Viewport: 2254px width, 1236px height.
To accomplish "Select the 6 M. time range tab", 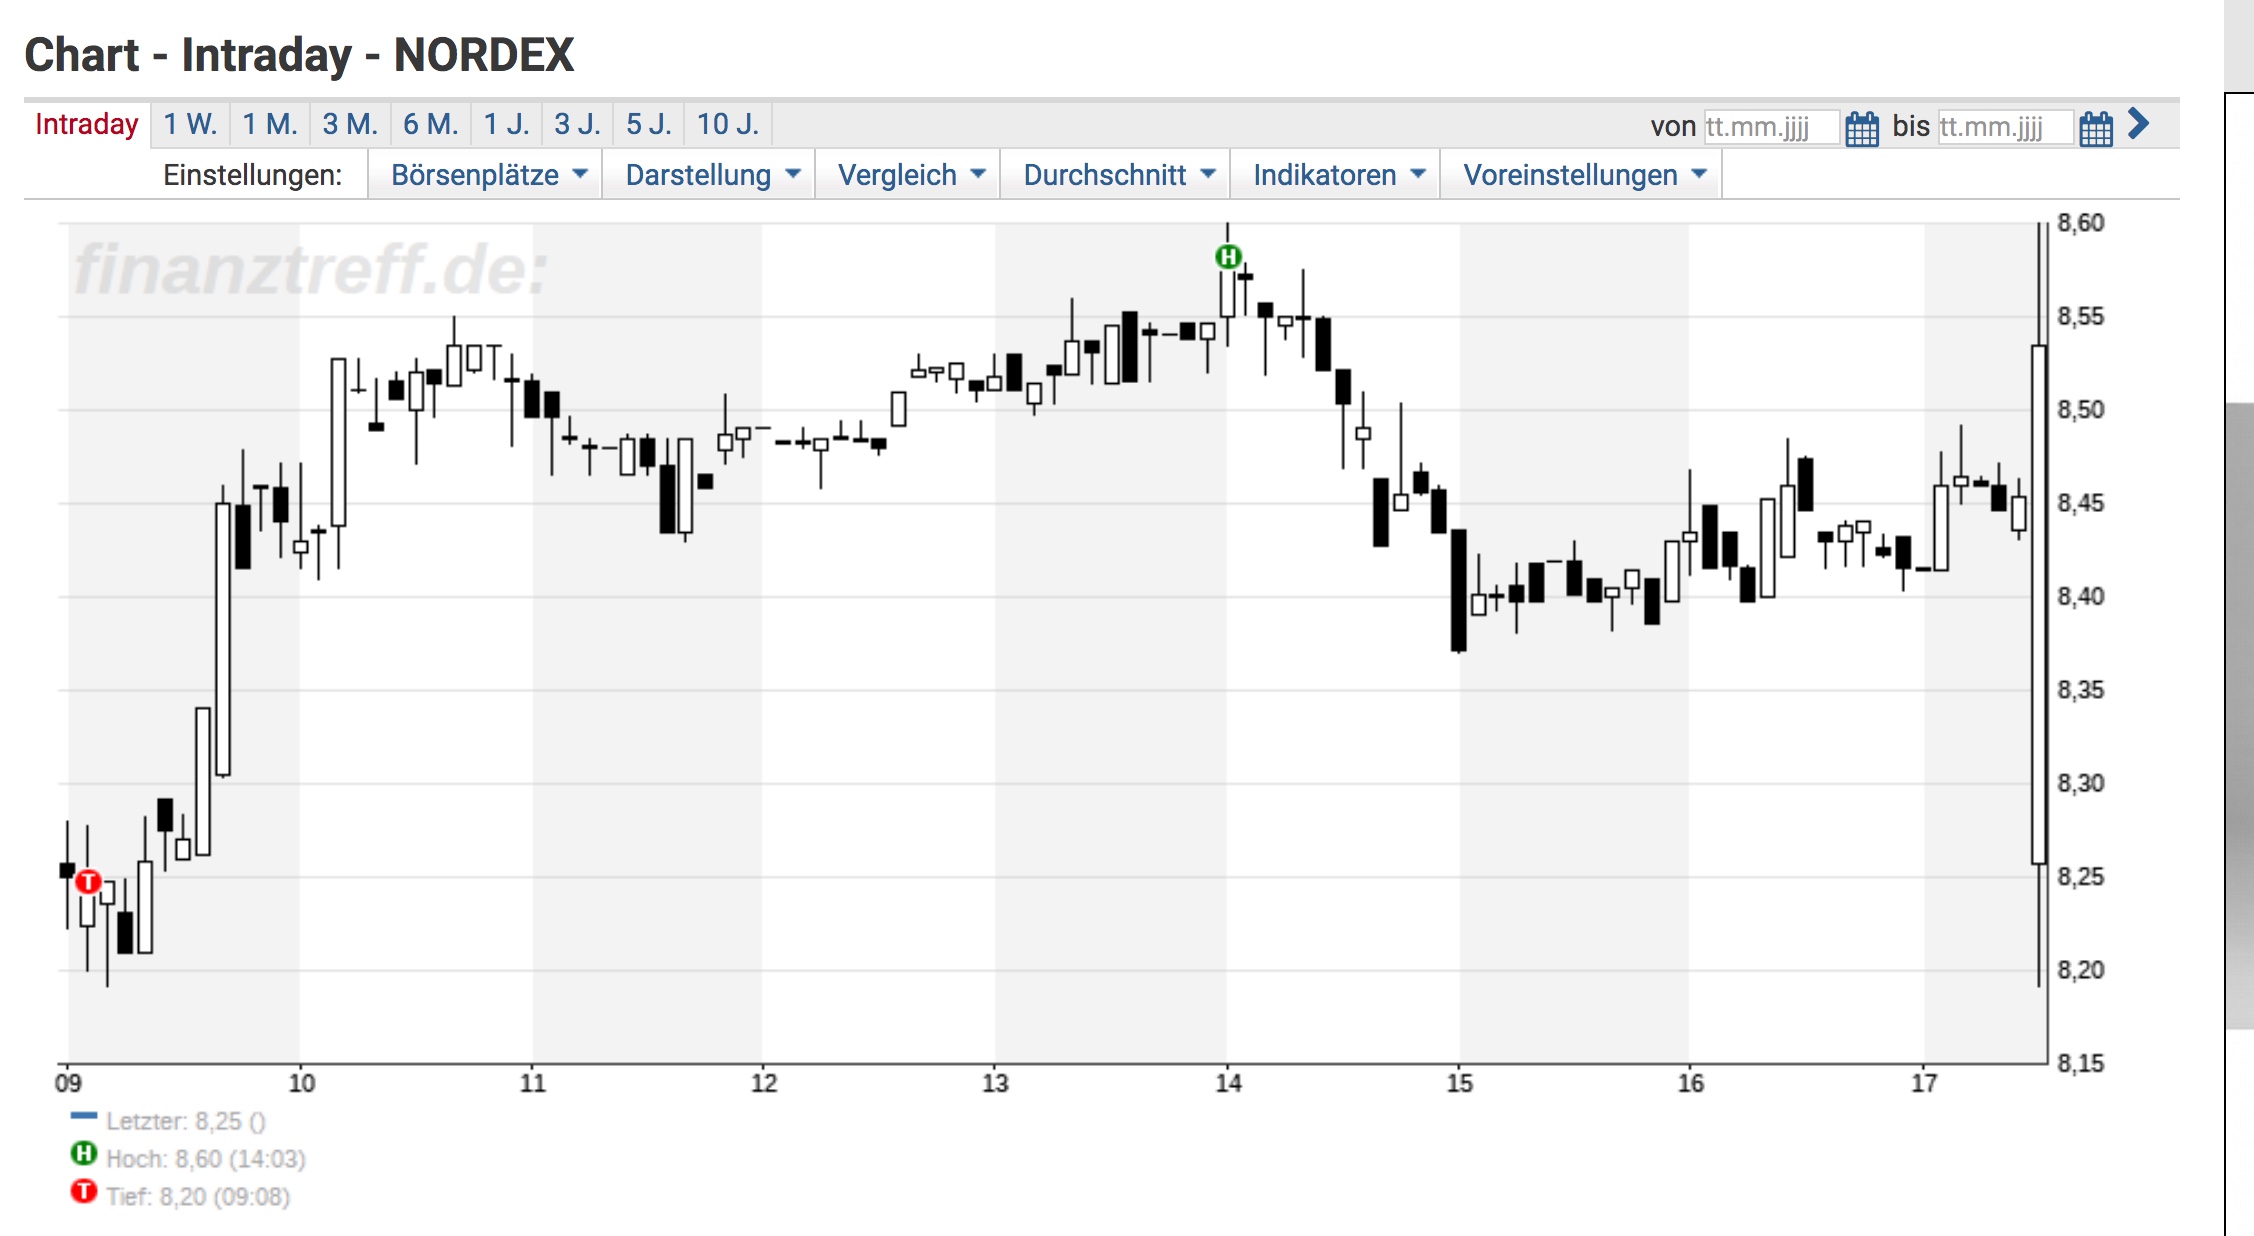I will click(430, 124).
